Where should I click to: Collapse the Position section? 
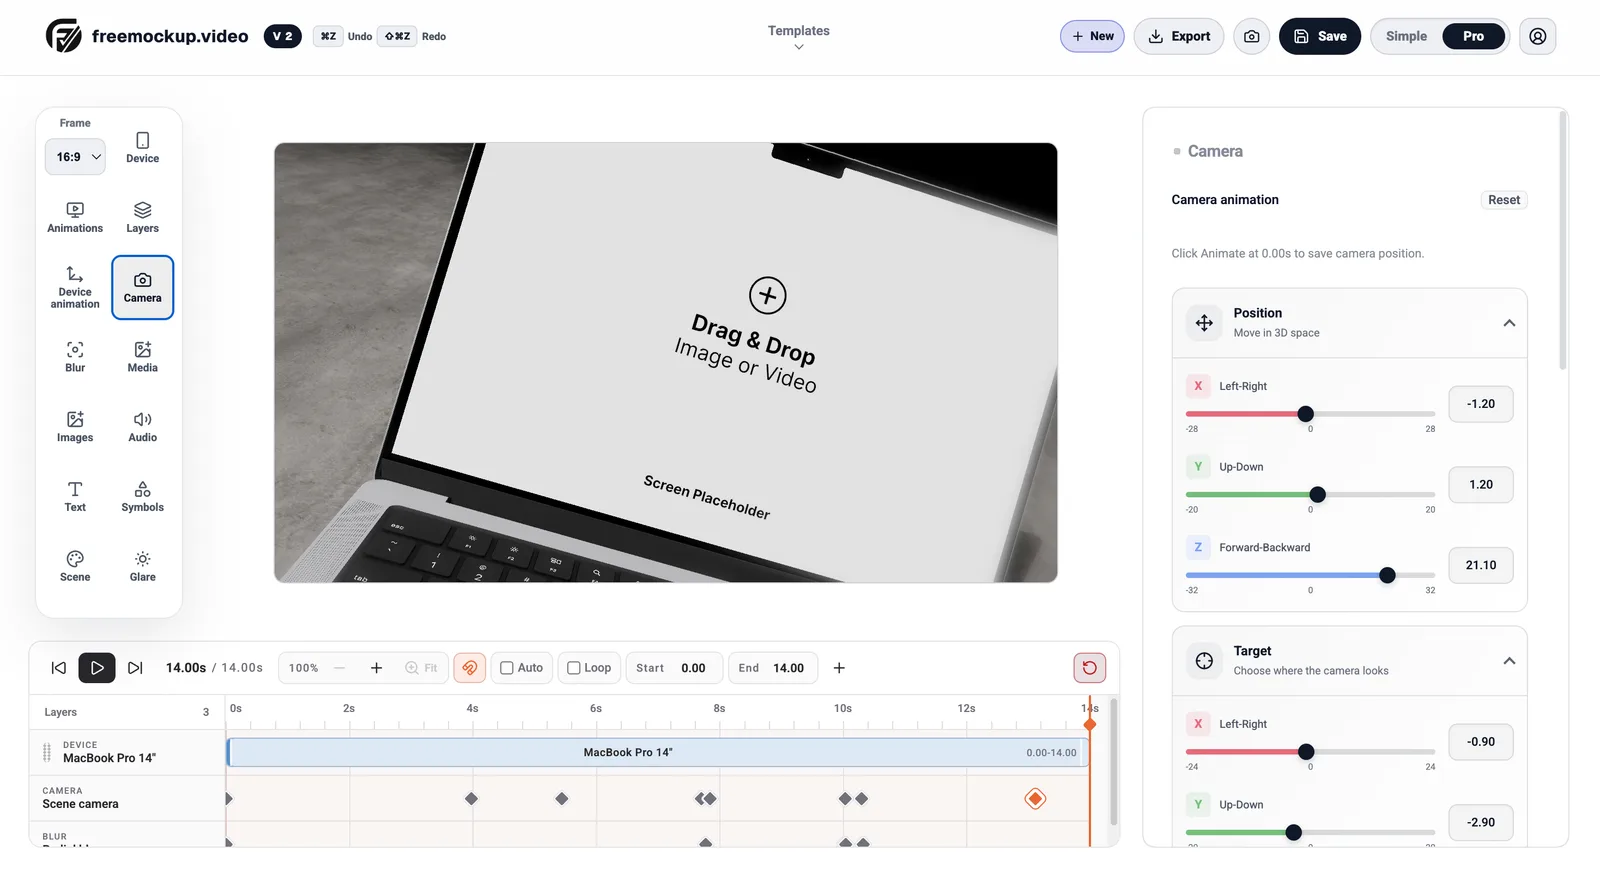click(x=1509, y=323)
